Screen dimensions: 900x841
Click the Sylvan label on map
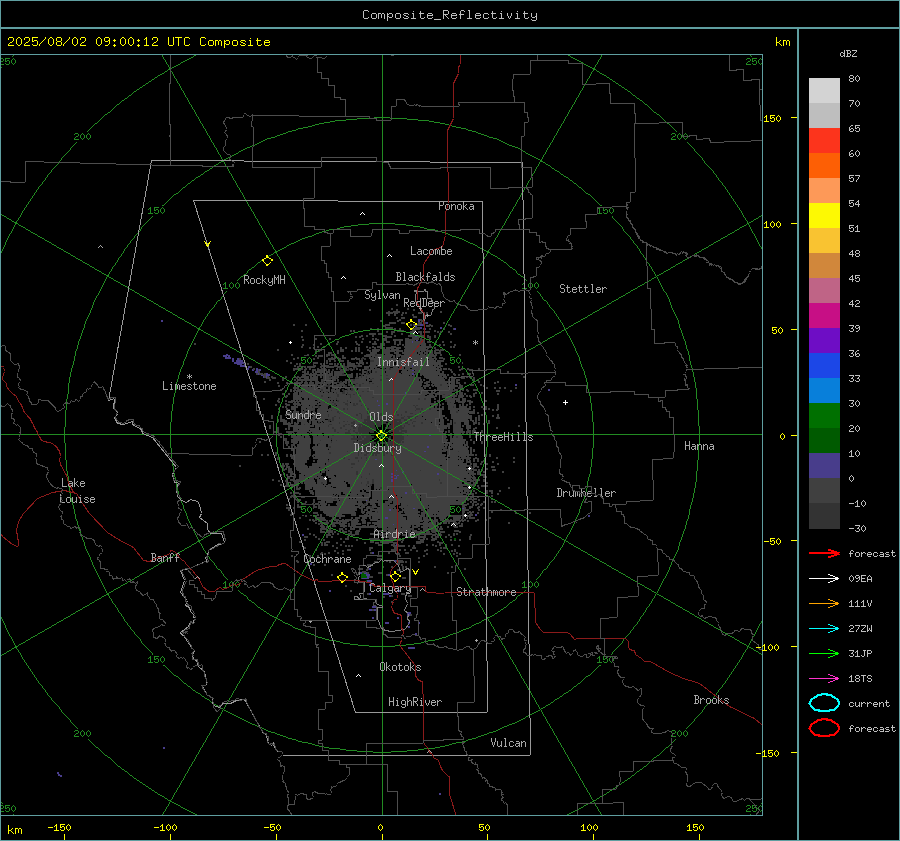(382, 295)
